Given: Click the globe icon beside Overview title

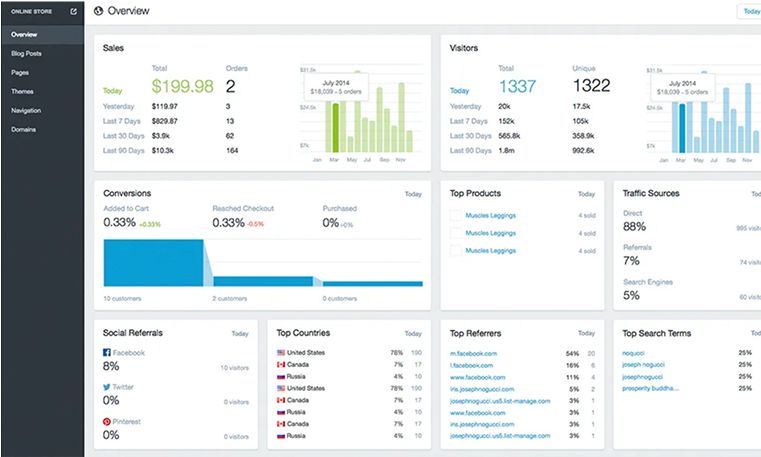Looking at the screenshot, I should point(99,11).
